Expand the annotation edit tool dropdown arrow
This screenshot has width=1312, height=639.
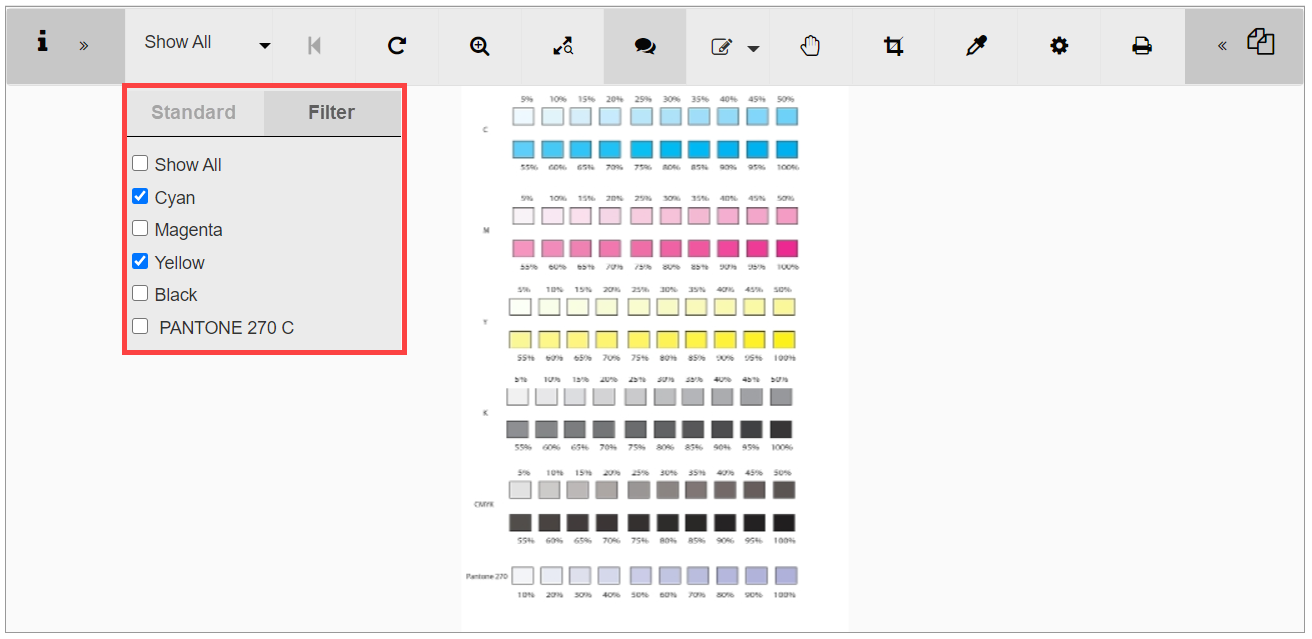pyautogui.click(x=753, y=48)
